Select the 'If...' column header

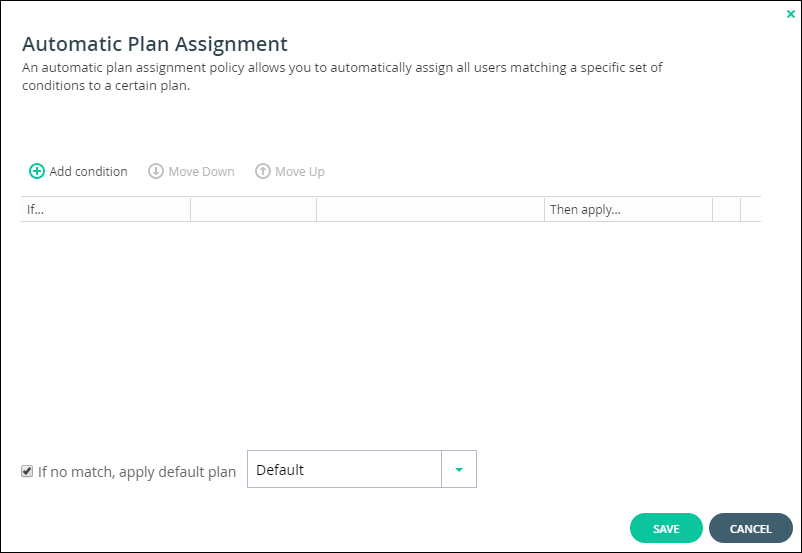point(106,209)
